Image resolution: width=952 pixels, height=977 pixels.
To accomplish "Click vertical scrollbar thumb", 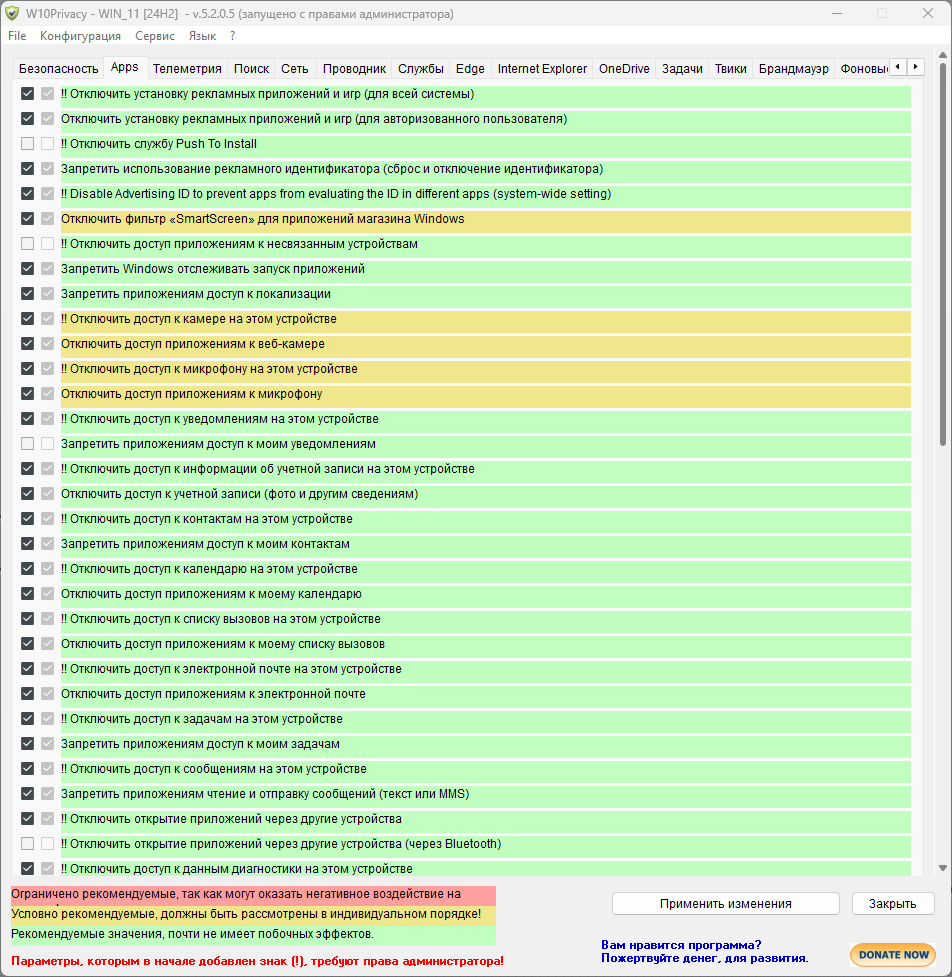I will (x=943, y=254).
